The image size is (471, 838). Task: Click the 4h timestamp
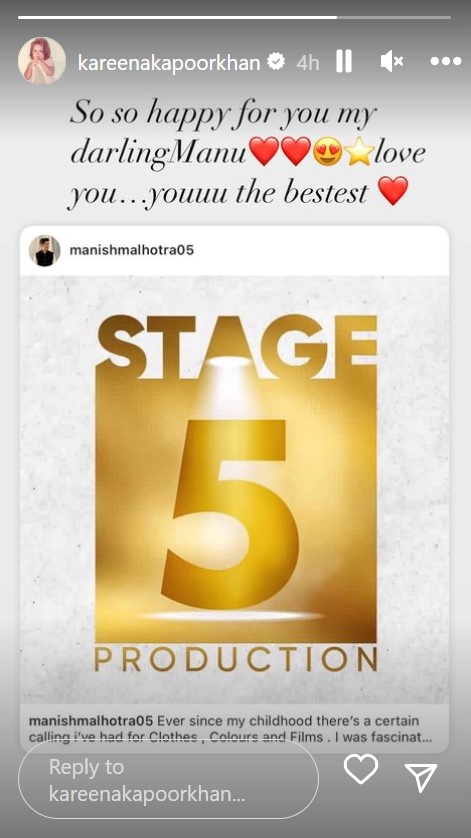pos(308,63)
